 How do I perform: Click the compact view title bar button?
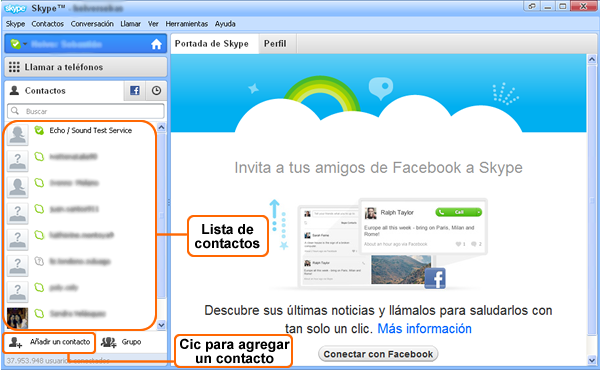click(532, 6)
